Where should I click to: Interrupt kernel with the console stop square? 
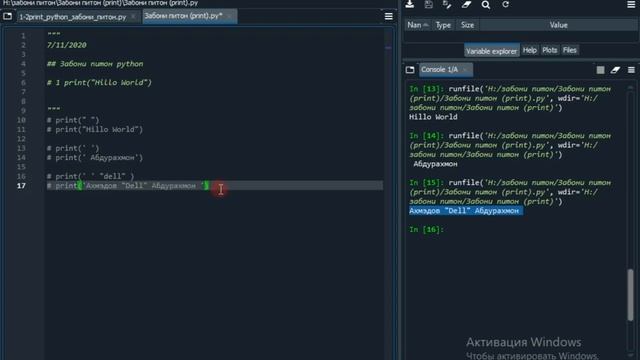pyautogui.click(x=600, y=70)
